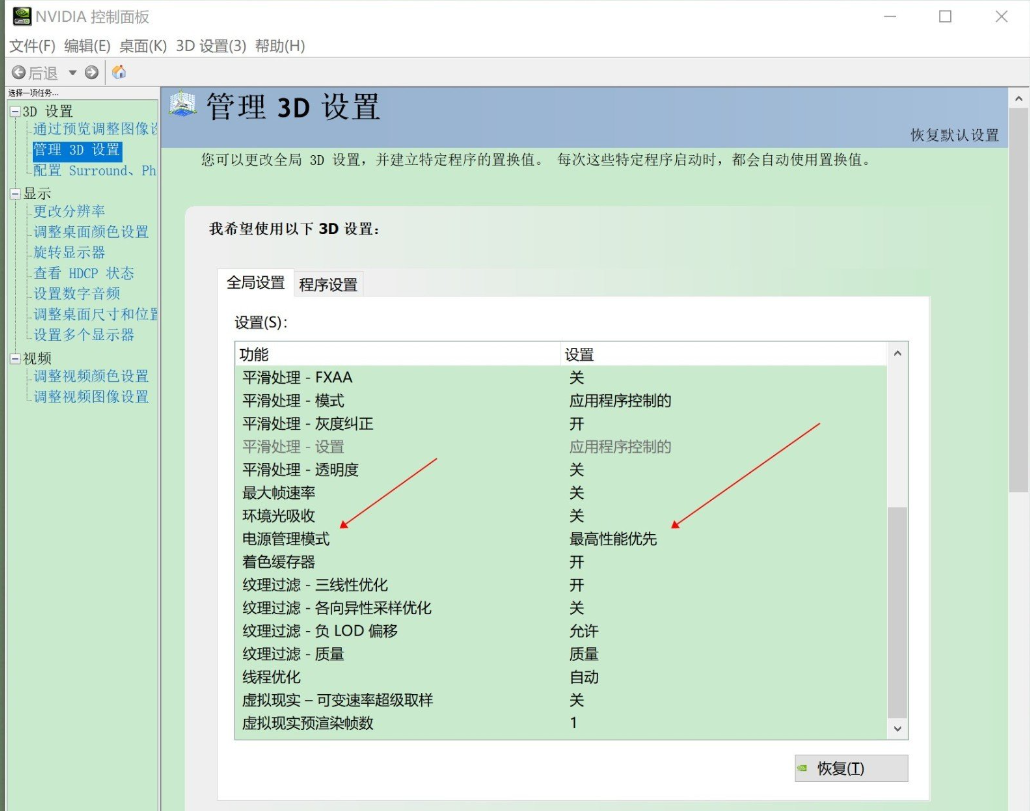Open 调整桌面尺寸和位置 in the sidebar
Image resolution: width=1030 pixels, height=811 pixels.
(x=95, y=315)
